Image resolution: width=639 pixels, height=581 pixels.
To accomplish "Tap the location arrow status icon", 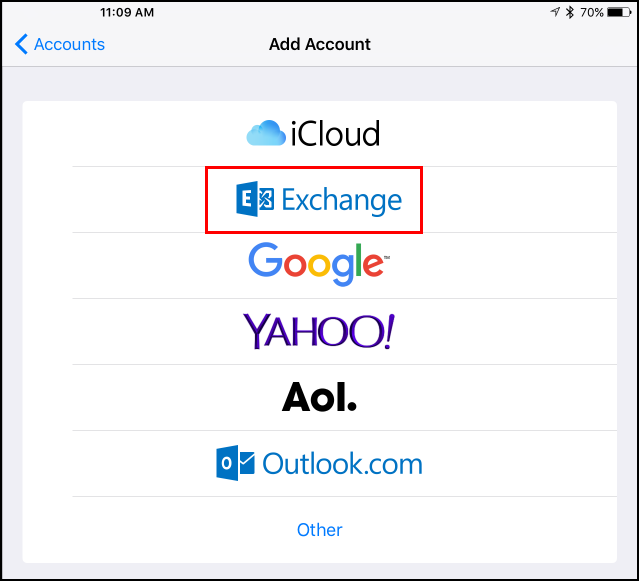I will pos(555,12).
